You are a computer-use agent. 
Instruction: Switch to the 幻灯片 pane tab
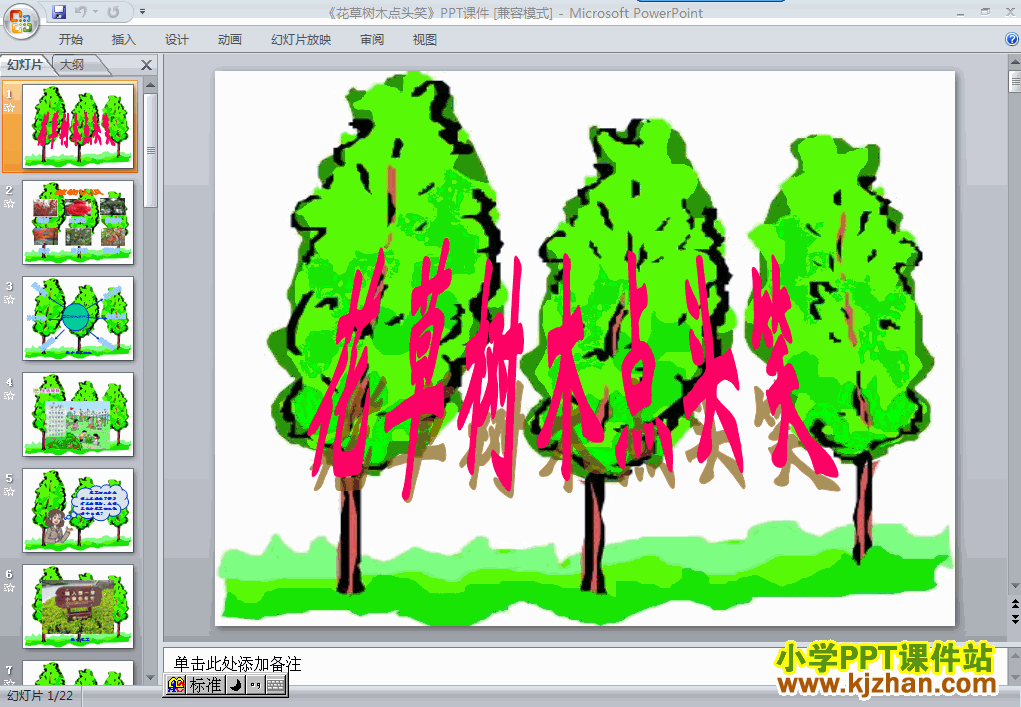coord(25,64)
